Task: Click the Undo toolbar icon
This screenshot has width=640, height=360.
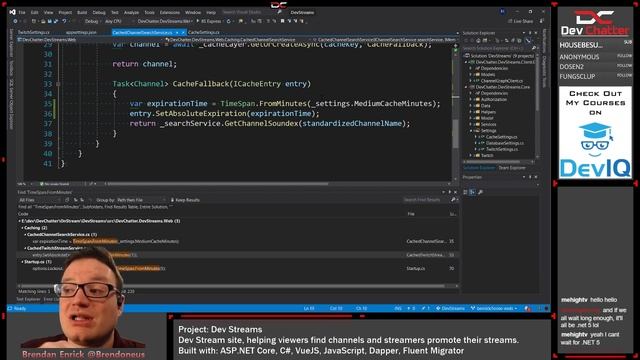Action: [64, 21]
